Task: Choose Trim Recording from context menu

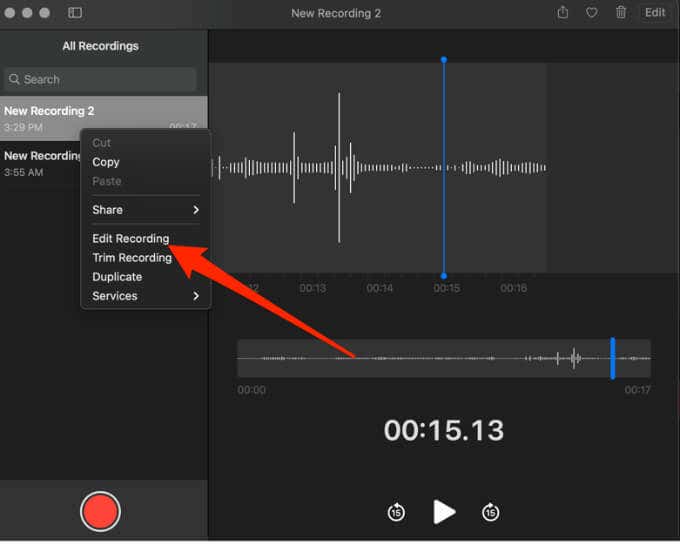Action: click(x=132, y=258)
